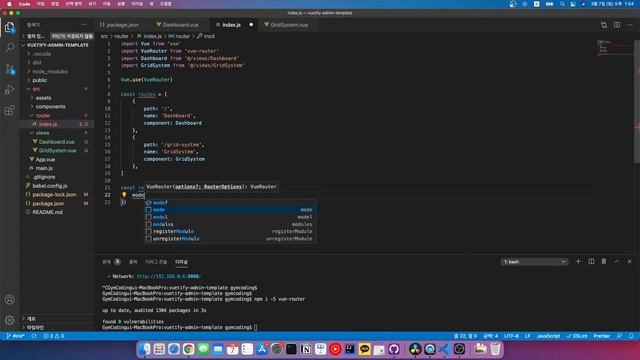Select the unregisterModule suggestion
Screen dimensions: 640x360
coord(231,239)
